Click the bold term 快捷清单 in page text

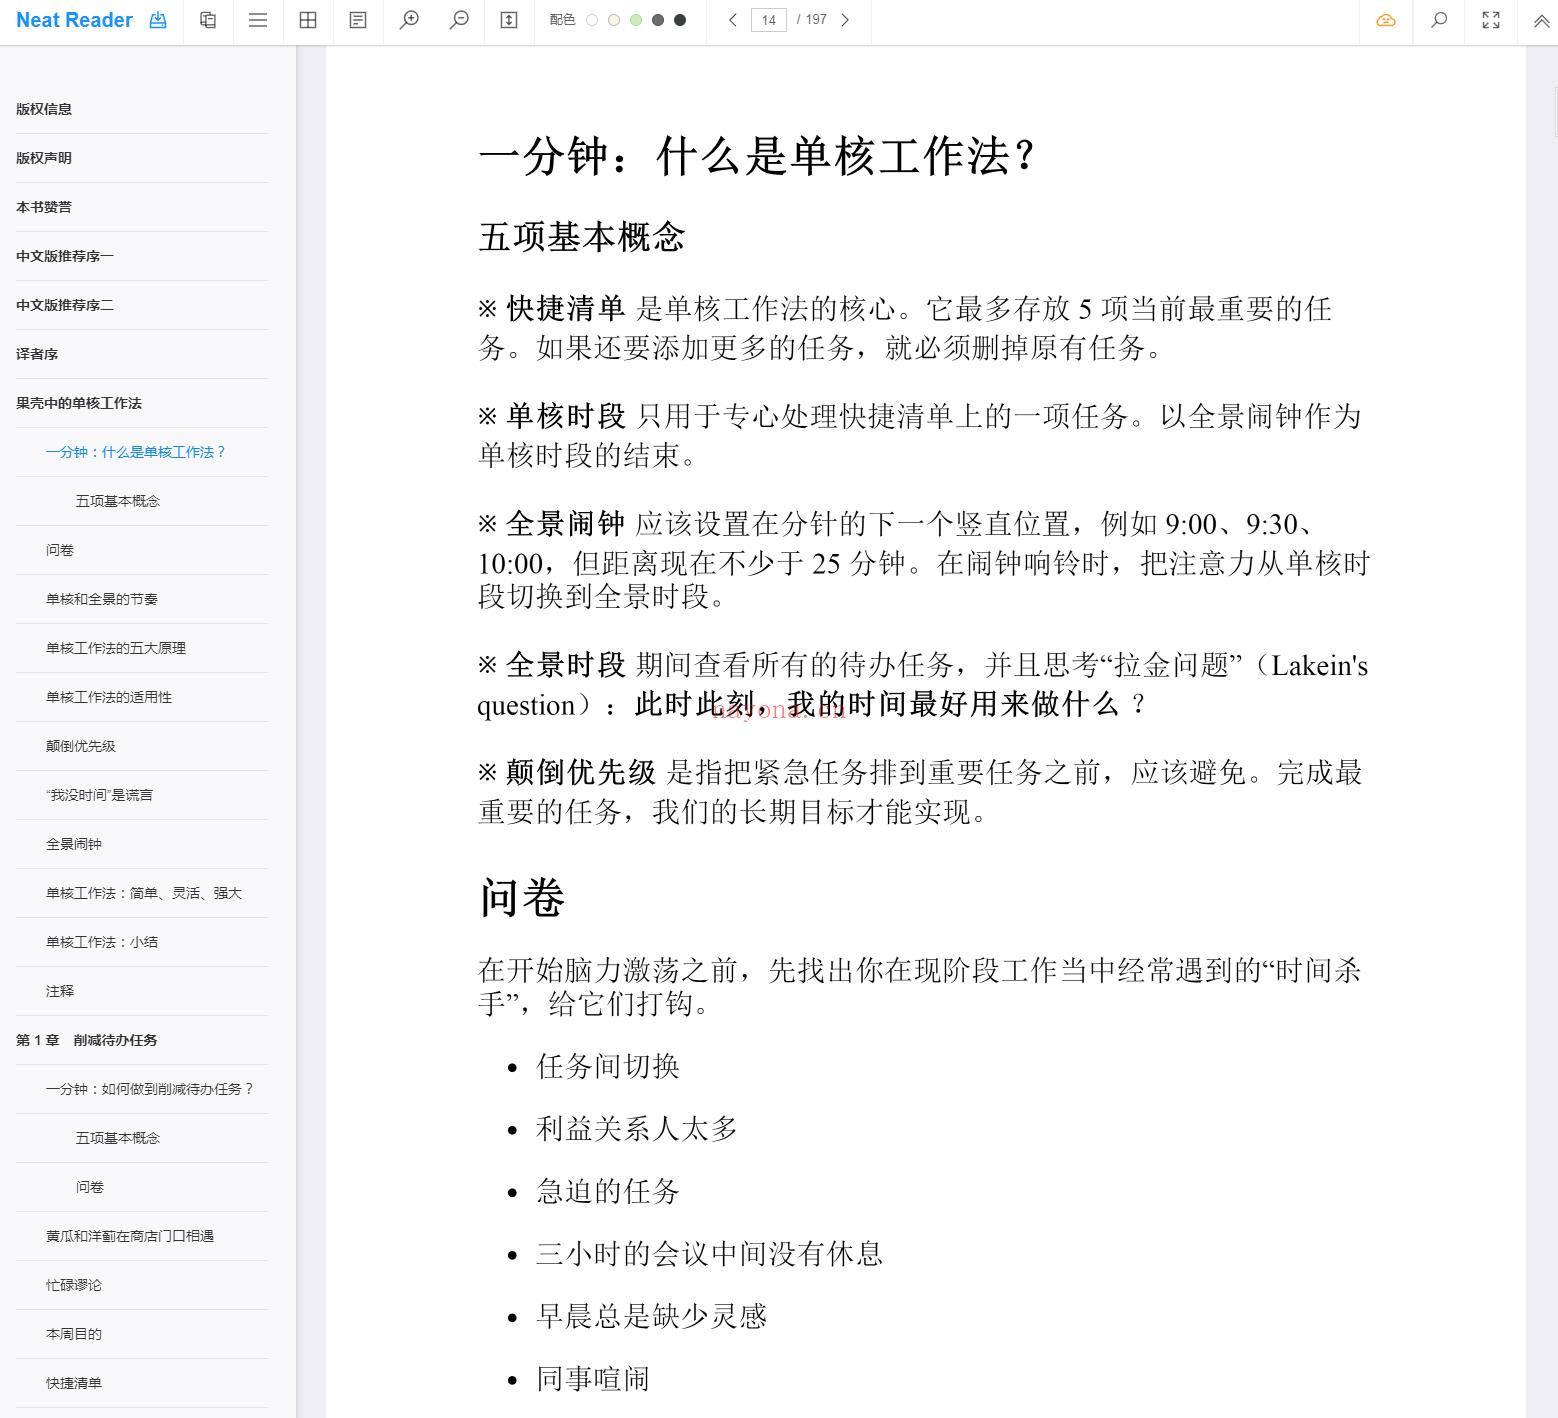(566, 309)
